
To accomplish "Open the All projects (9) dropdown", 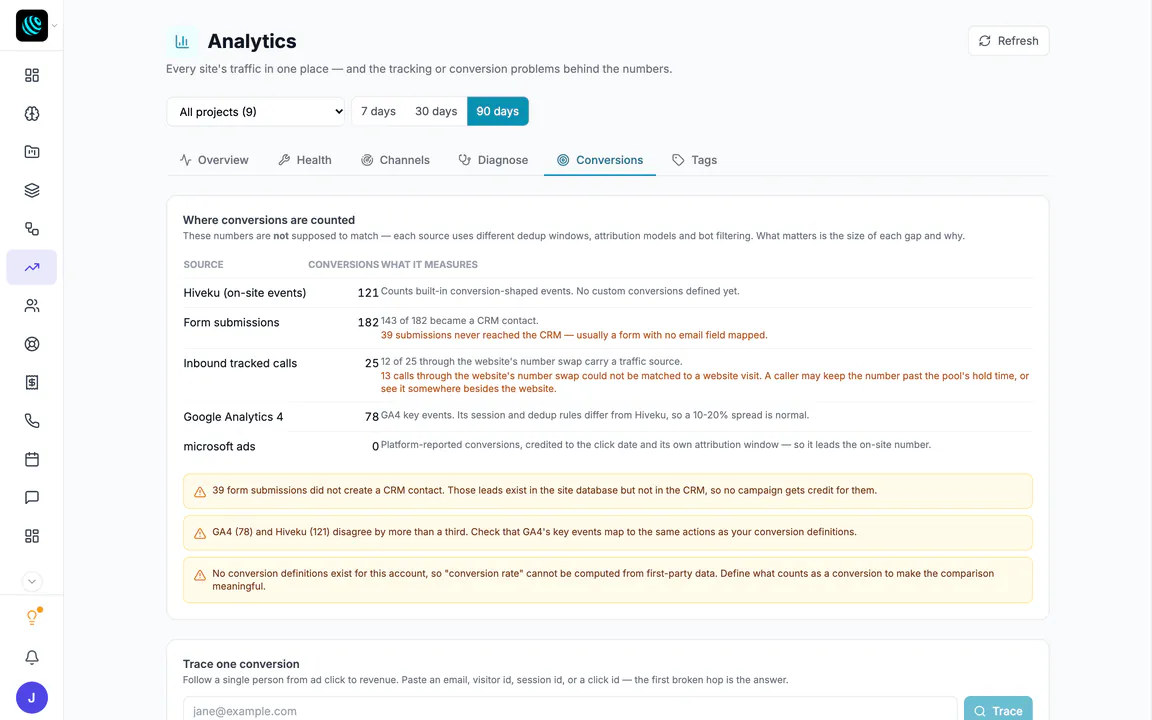I will 256,112.
